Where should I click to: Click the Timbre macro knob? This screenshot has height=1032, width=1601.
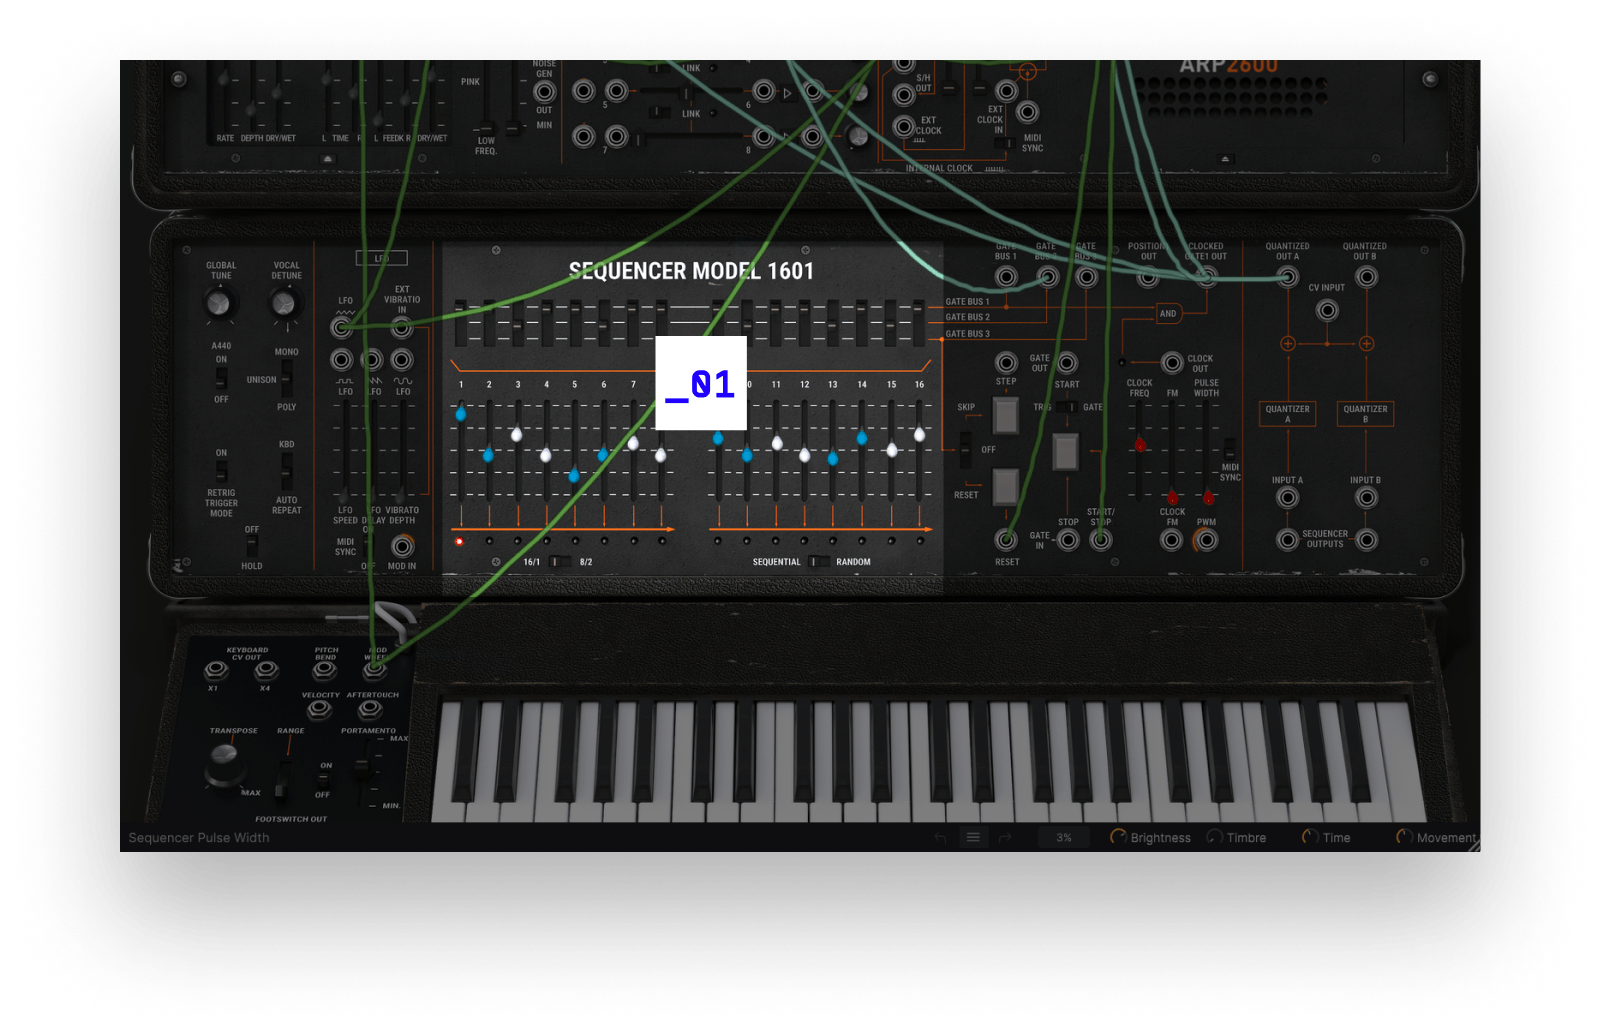coord(1215,837)
